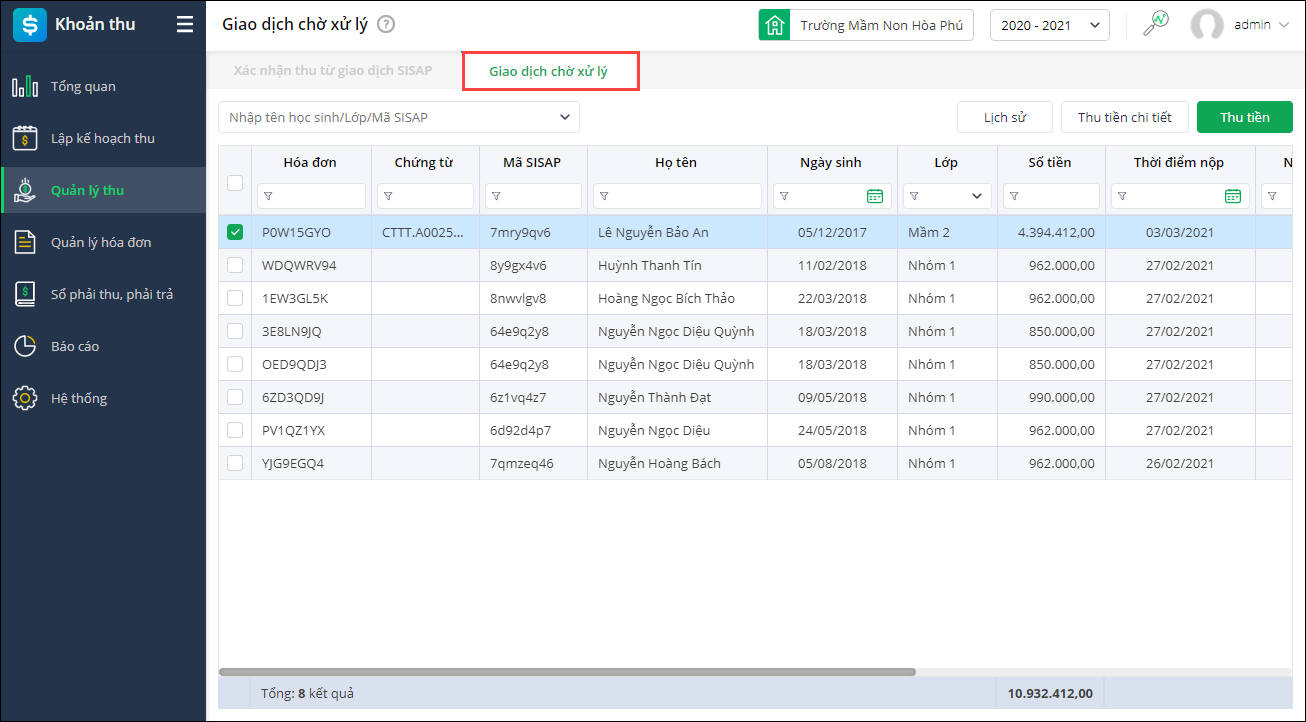Switch to Xác nhận thu từ giao dịch SISAP tab

click(333, 71)
